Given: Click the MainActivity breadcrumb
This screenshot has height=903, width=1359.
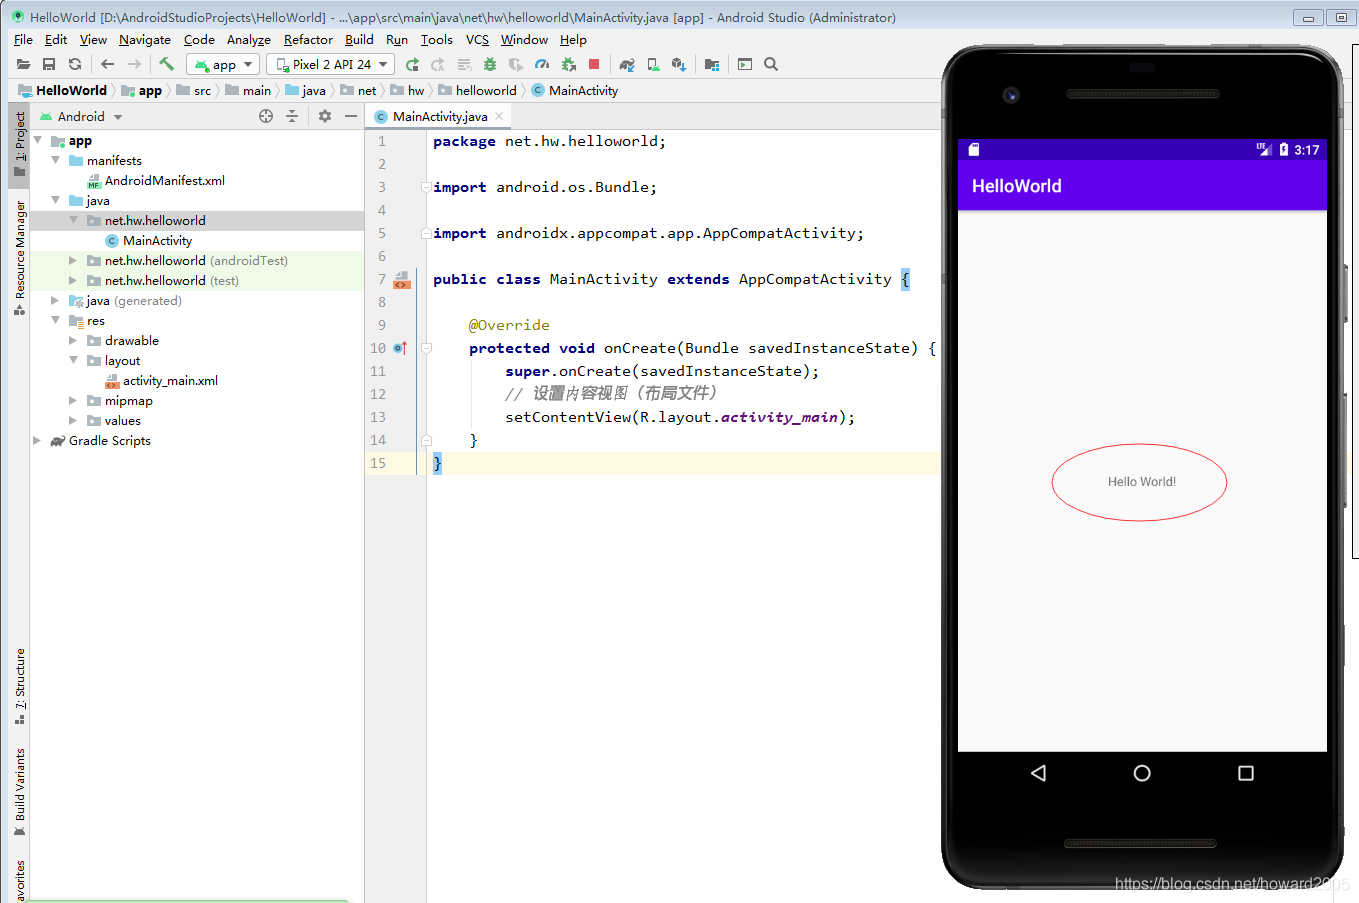Looking at the screenshot, I should pyautogui.click(x=575, y=90).
